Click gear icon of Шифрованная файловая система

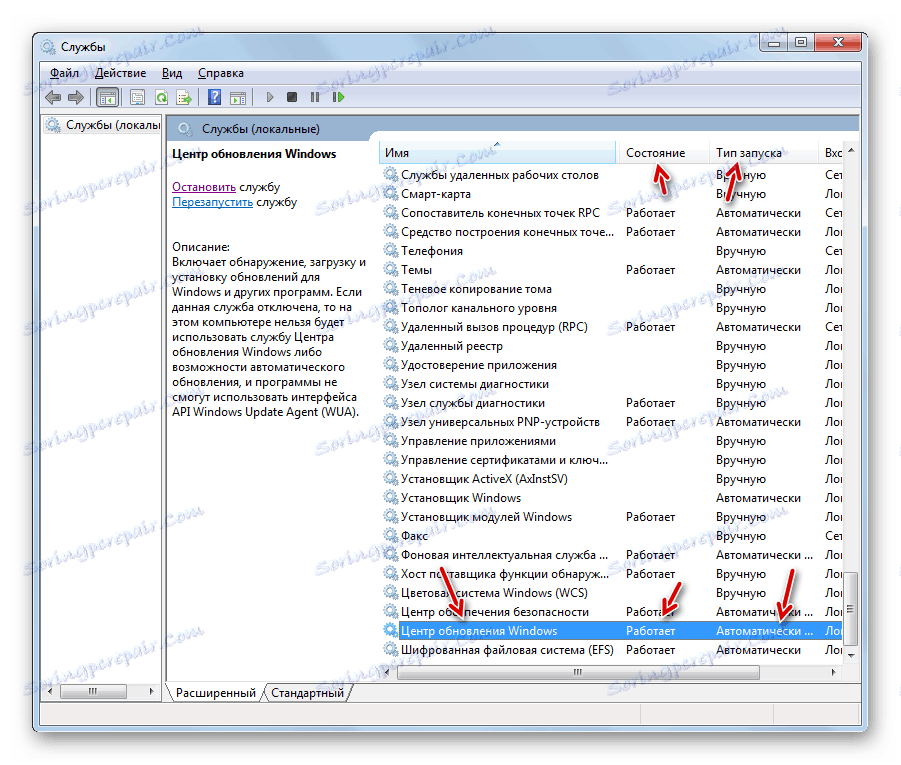click(x=391, y=649)
